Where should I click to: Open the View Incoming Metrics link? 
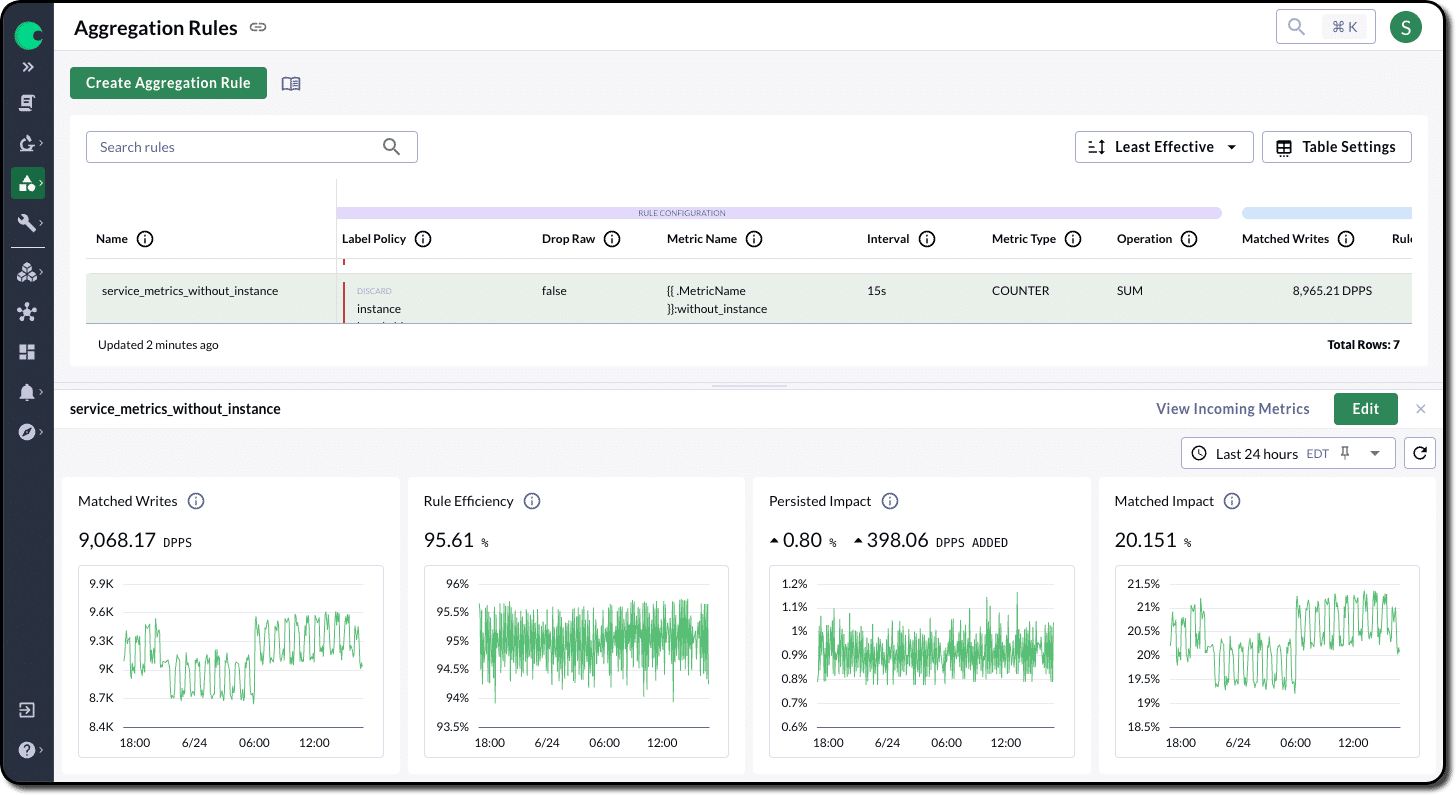[1232, 408]
